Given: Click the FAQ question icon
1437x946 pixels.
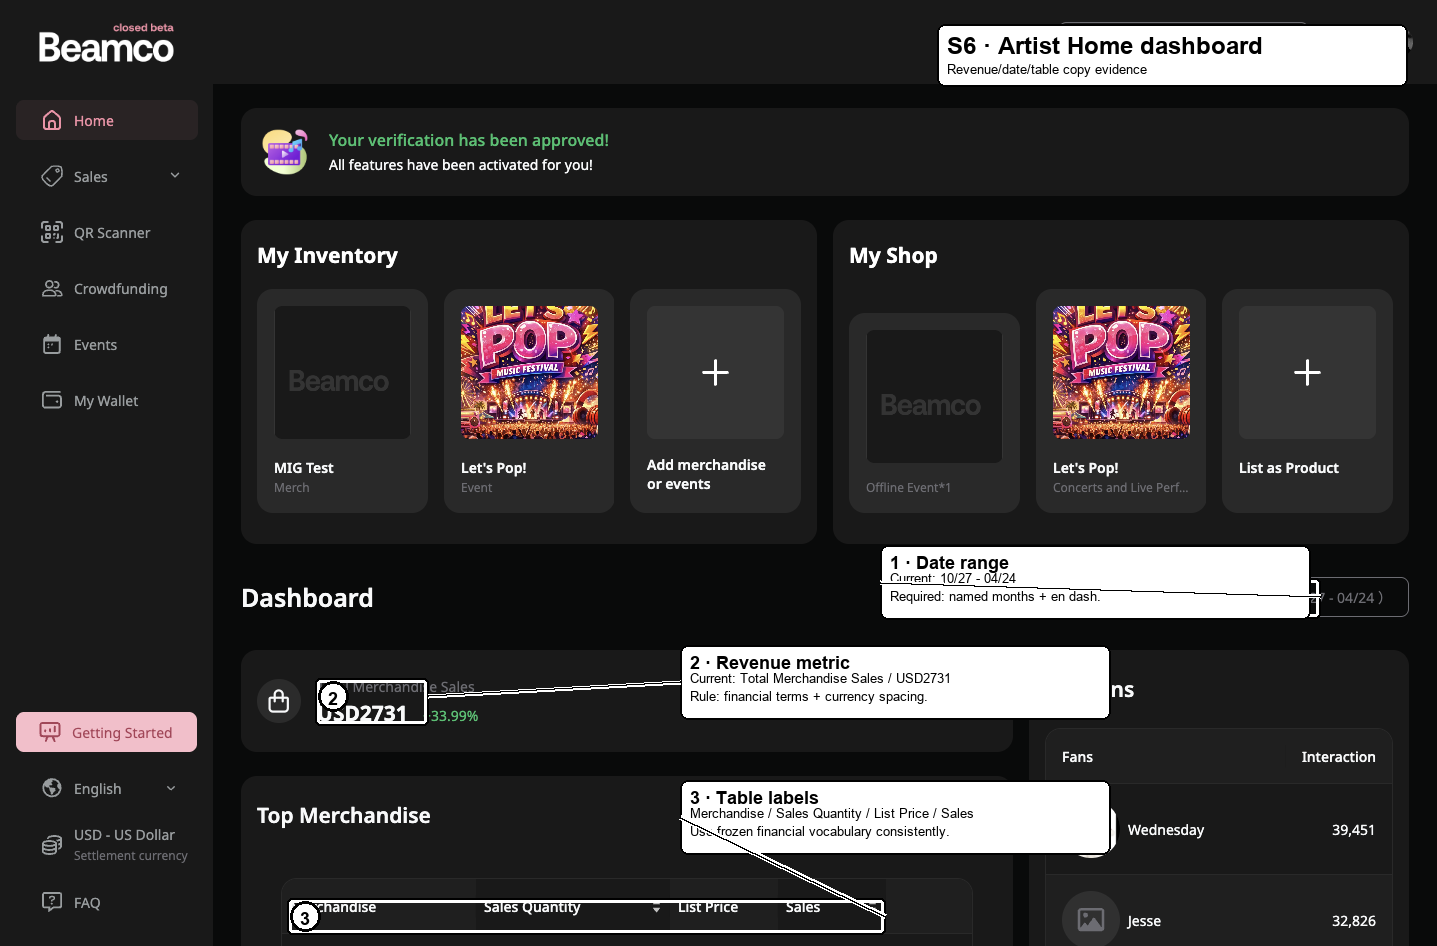Looking at the screenshot, I should pos(52,902).
